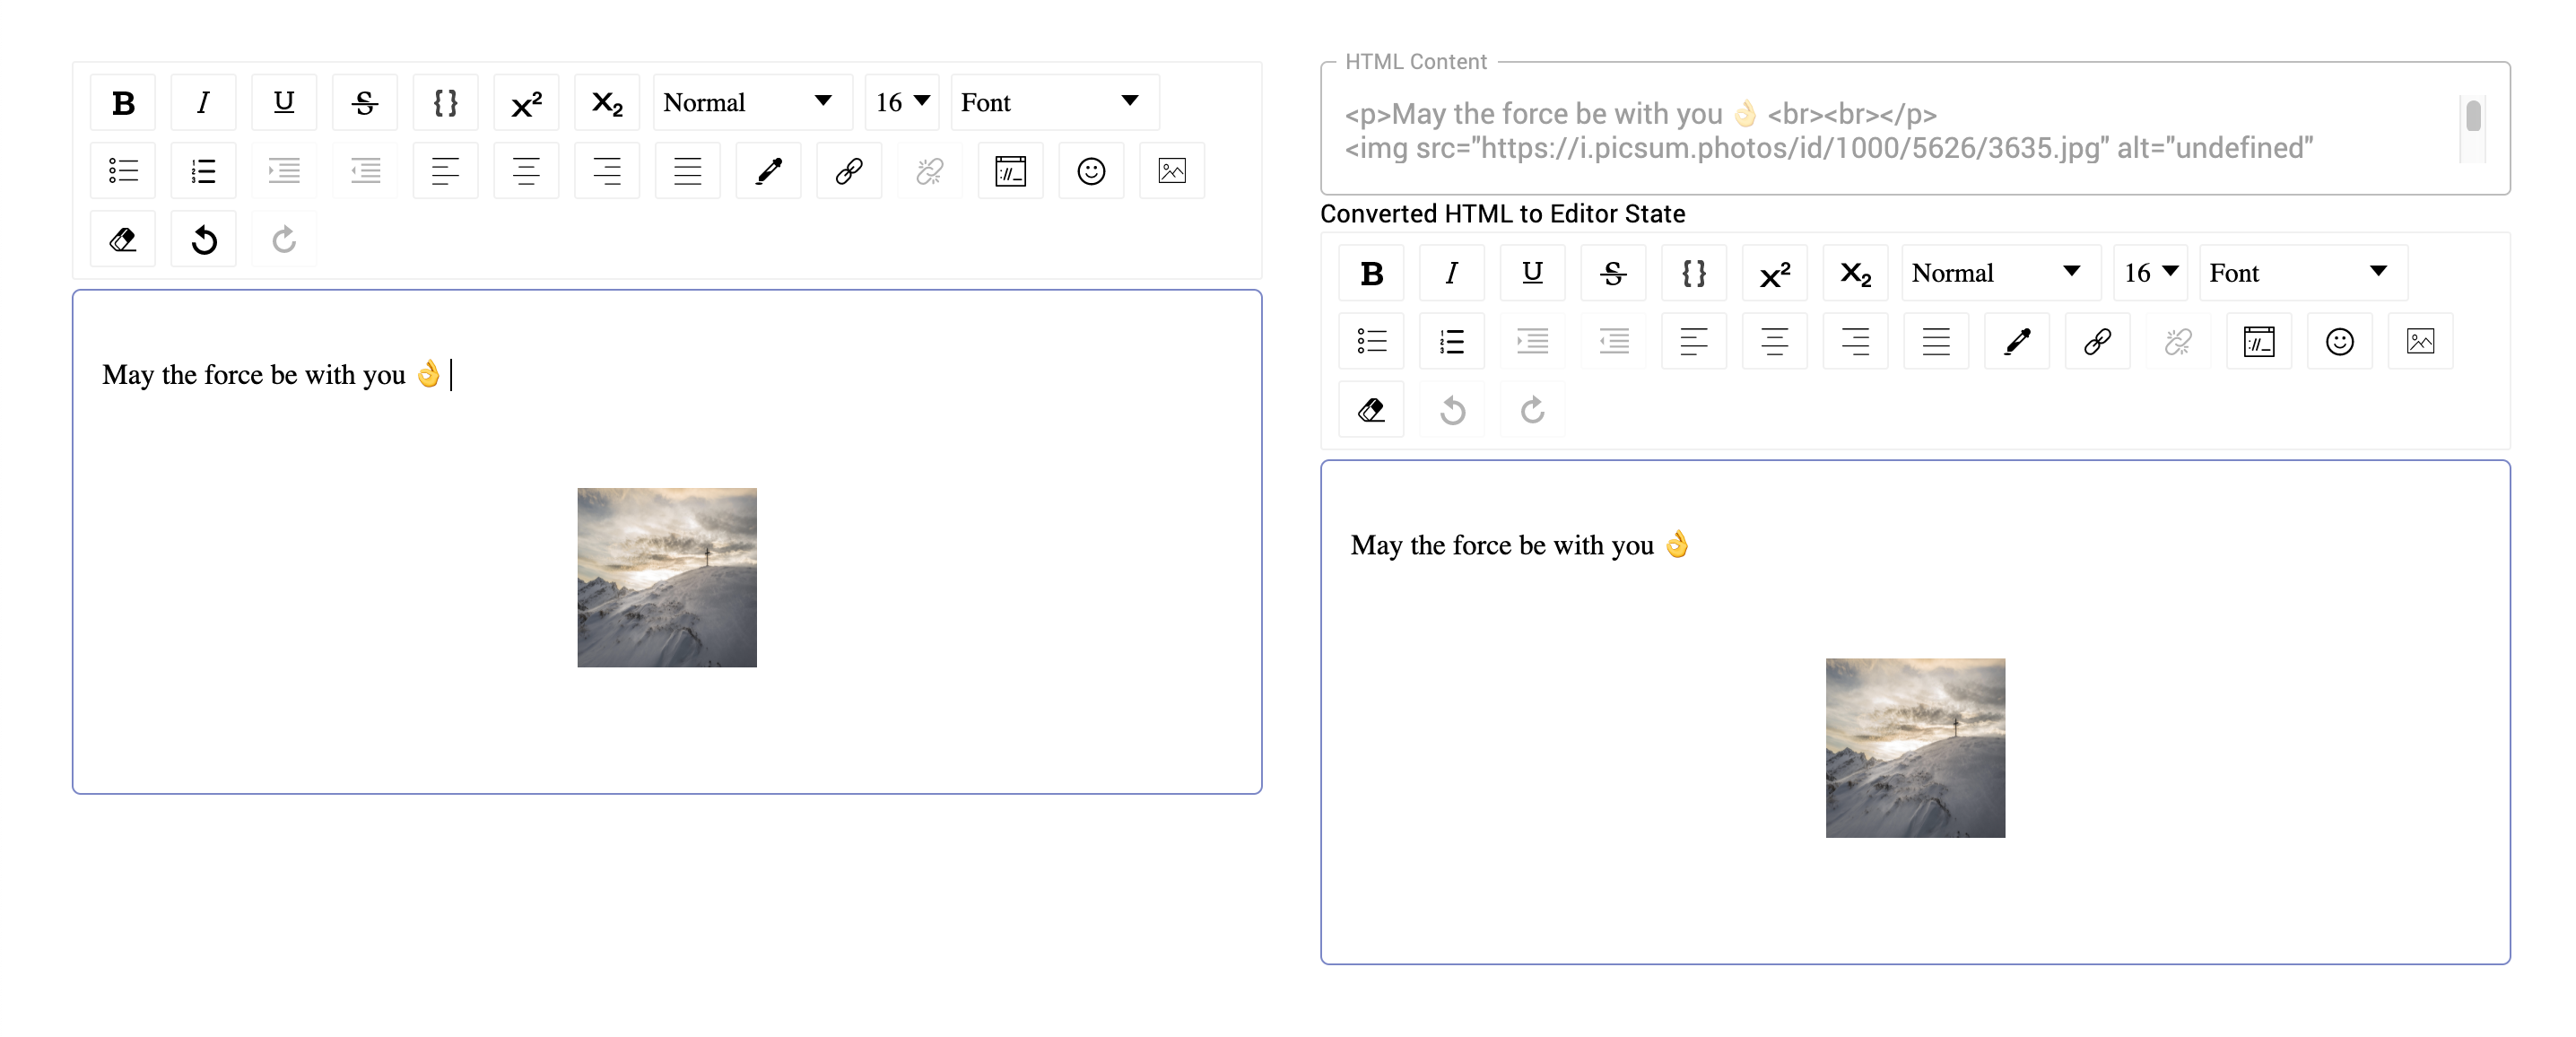Click the emoji picker icon in left toolbar
2576x1037 pixels.
1091,171
